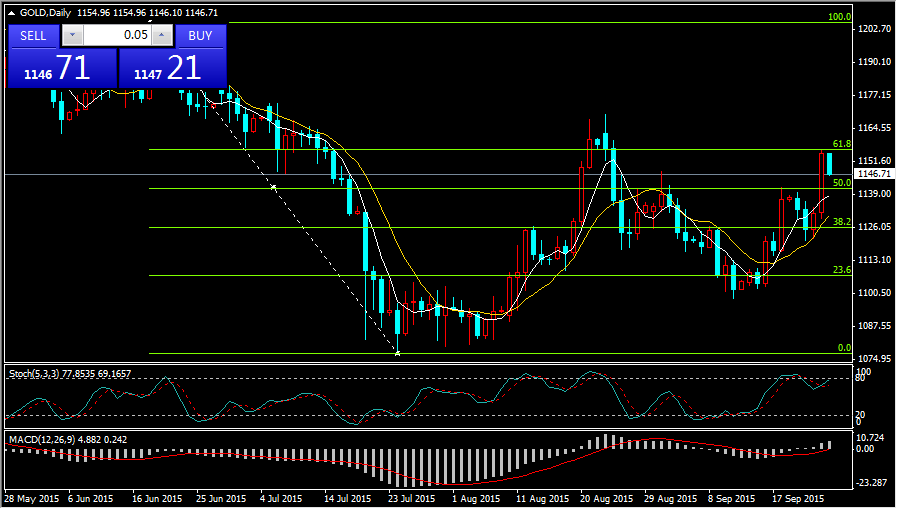Click the current price tag 1146.71

(x=874, y=174)
